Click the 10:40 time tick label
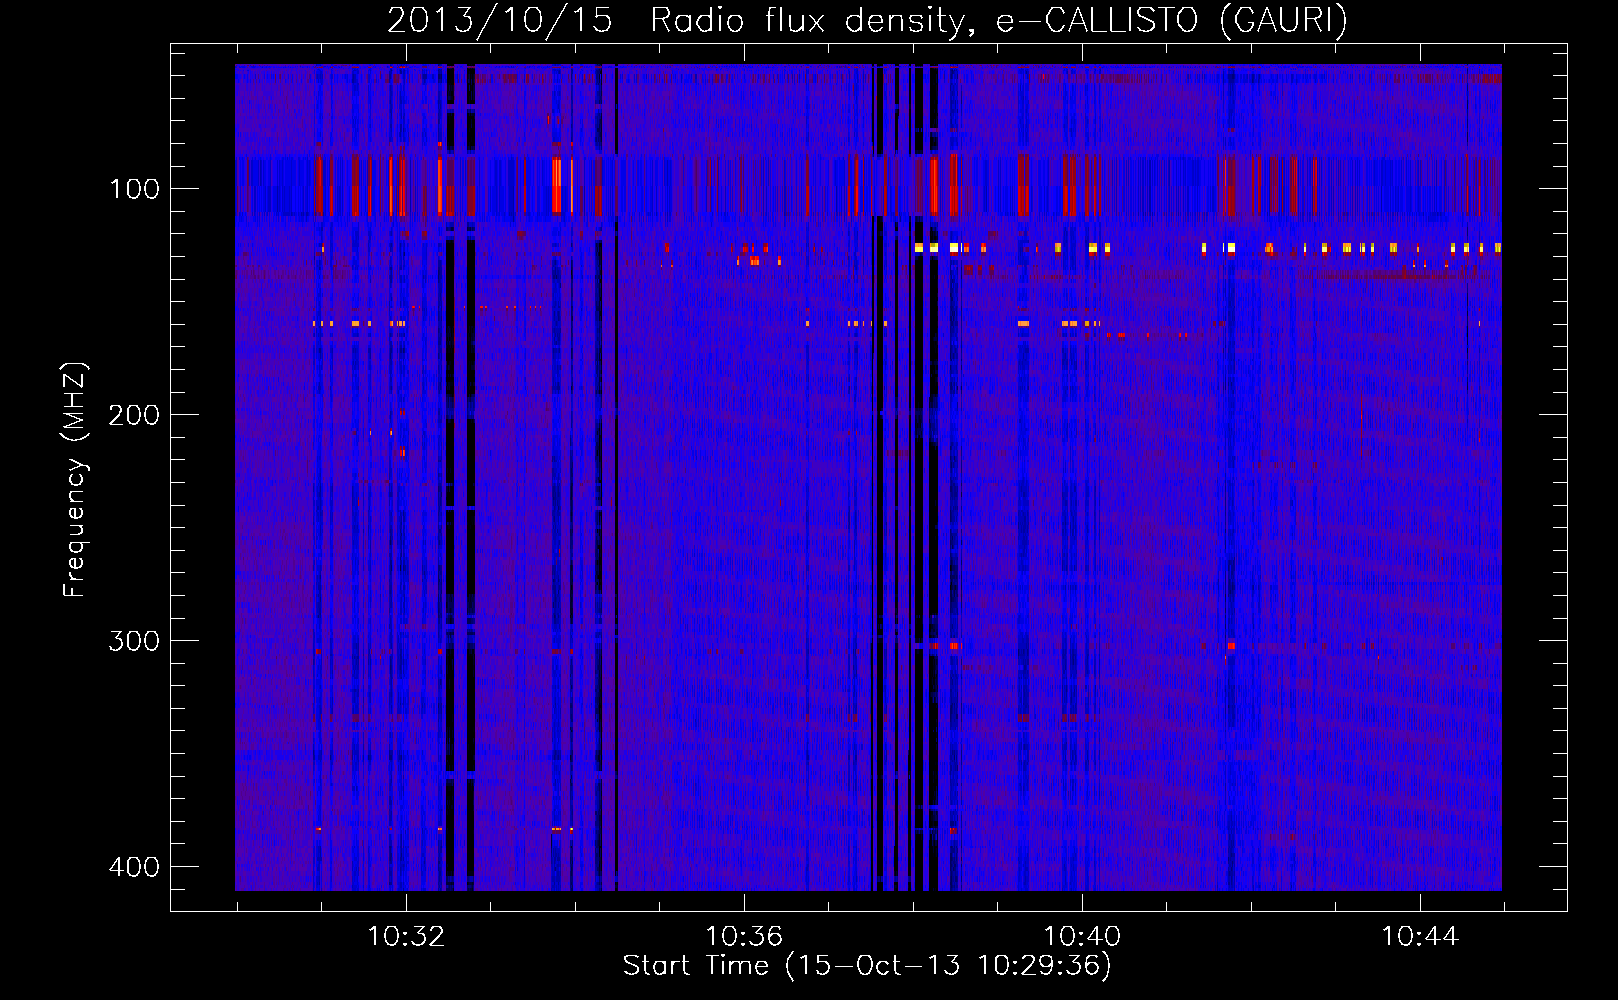1618x1000 pixels. 1082,937
